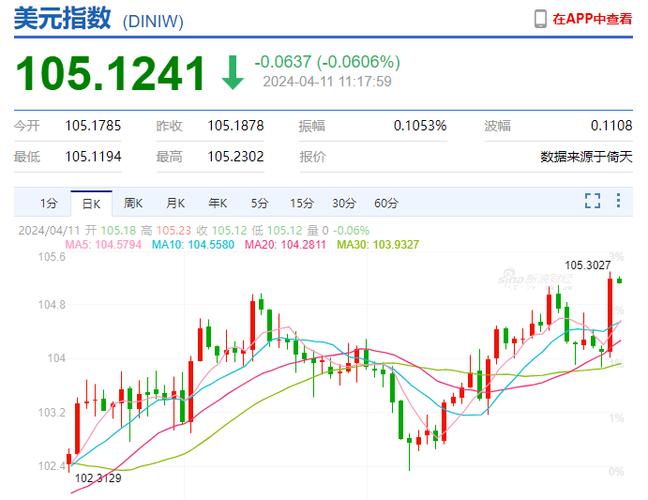The image size is (648, 500).
Task: Select the 30分 chart tab
Action: coord(344,203)
